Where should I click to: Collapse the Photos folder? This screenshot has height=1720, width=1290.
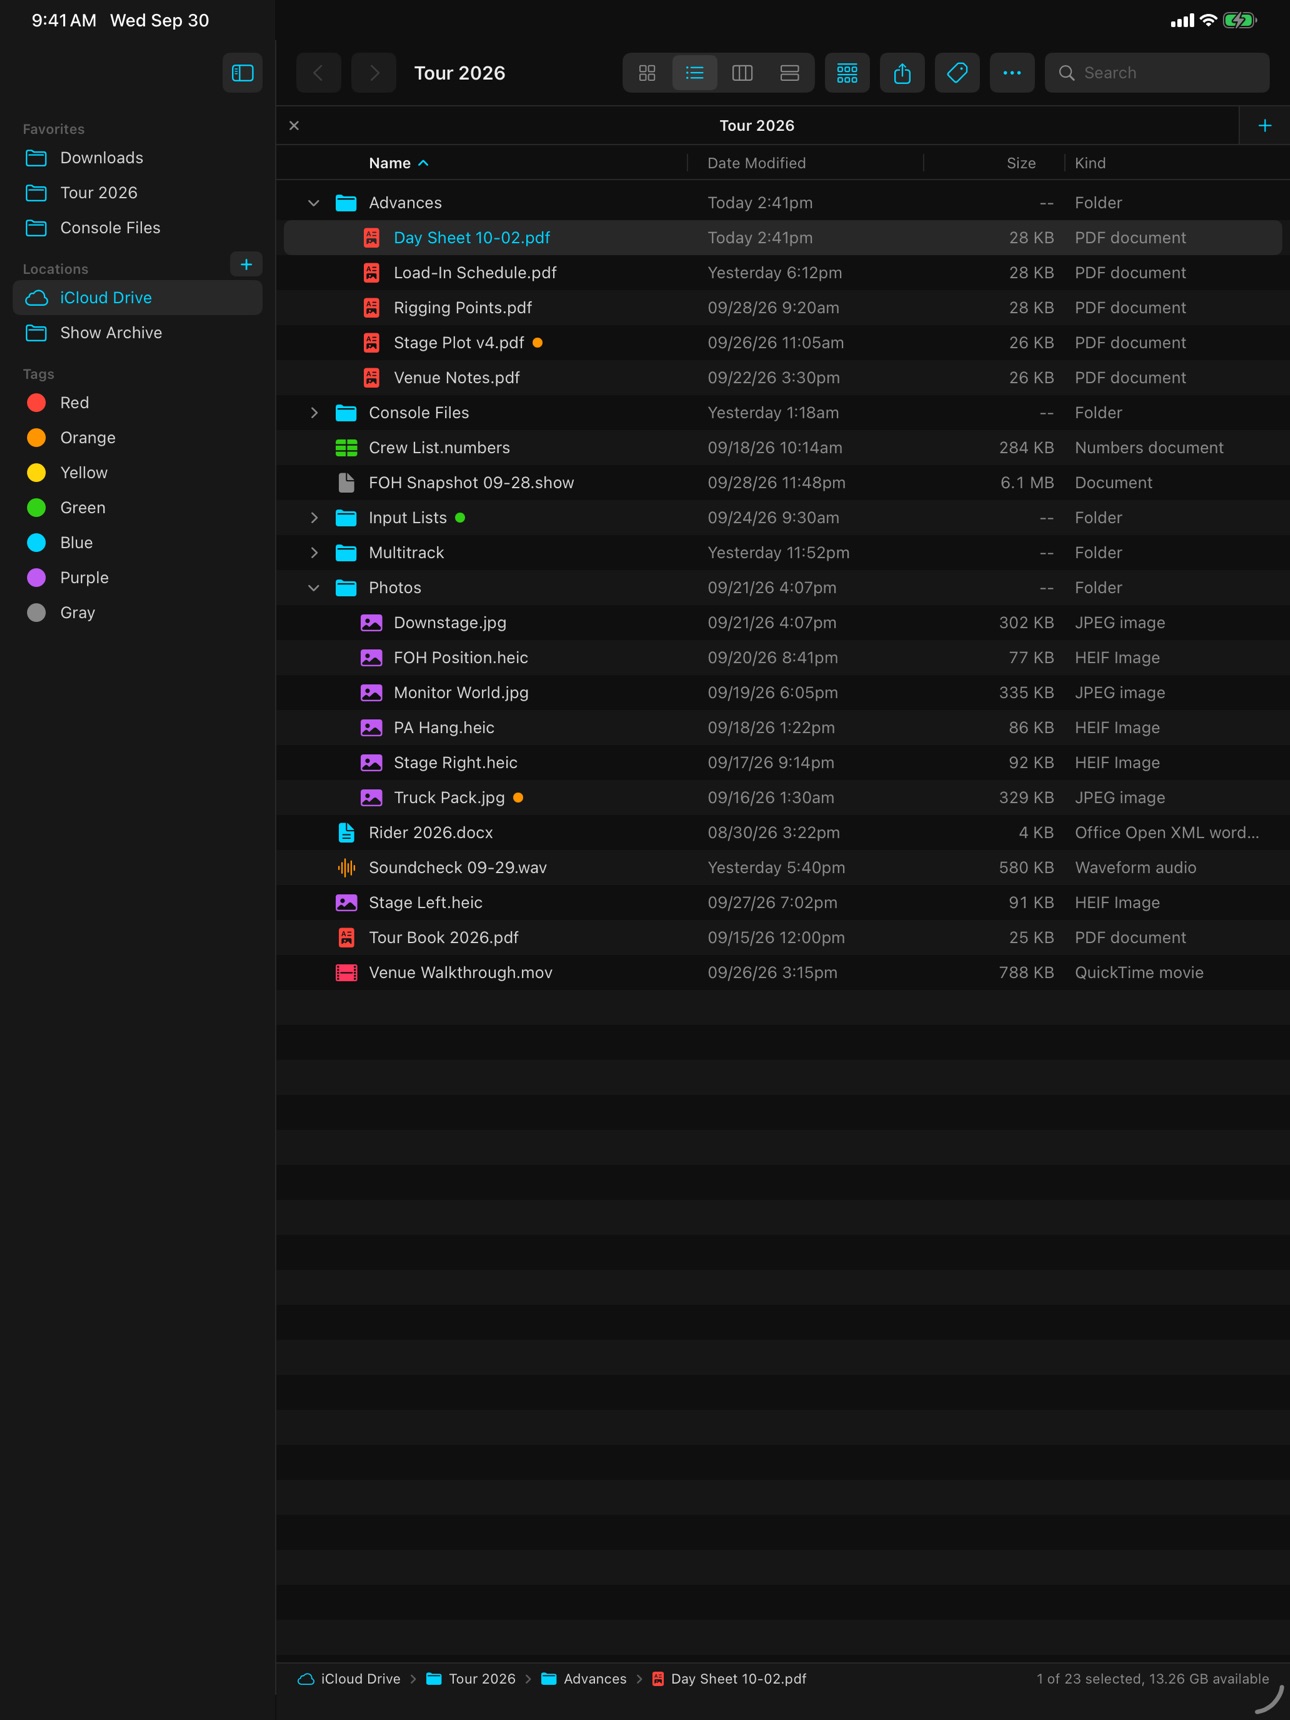[314, 588]
